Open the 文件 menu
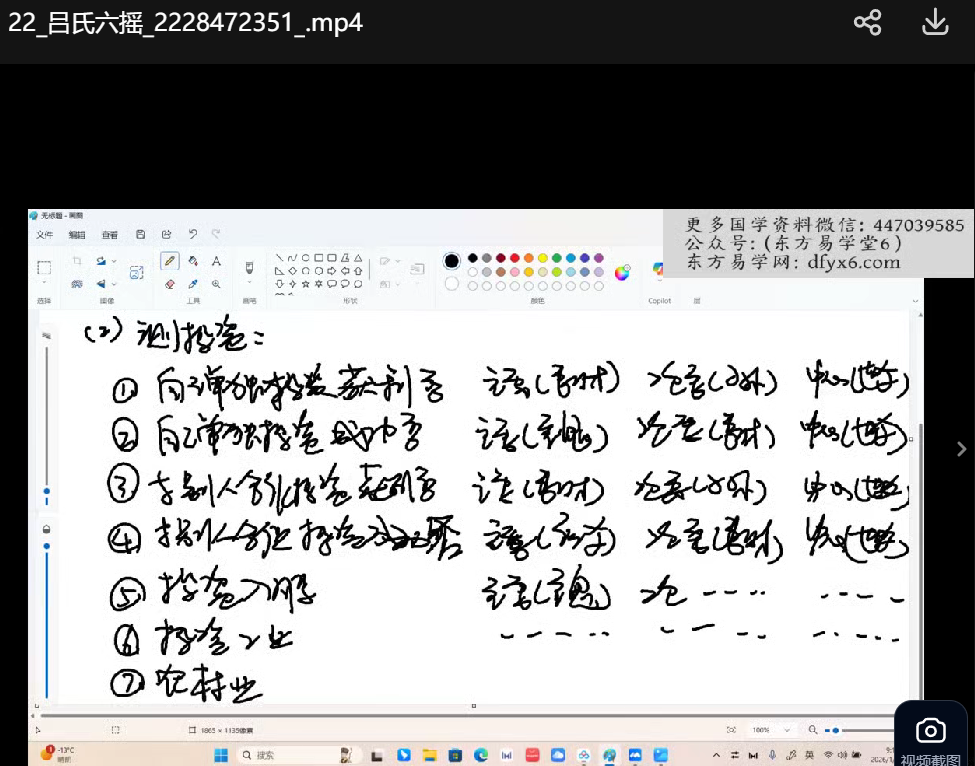The height and width of the screenshot is (766, 975). (45, 235)
